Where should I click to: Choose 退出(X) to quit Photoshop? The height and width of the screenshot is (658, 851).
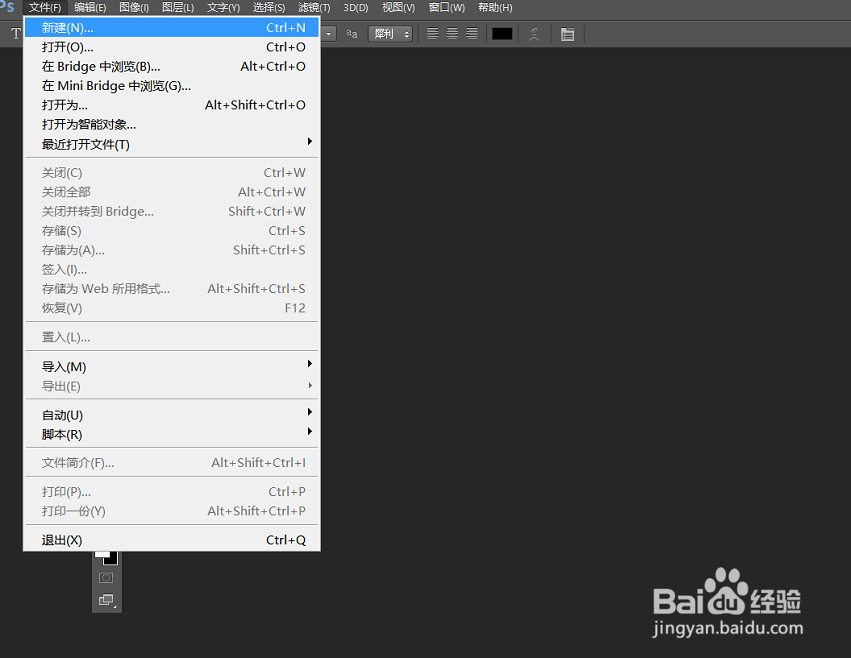tap(170, 540)
